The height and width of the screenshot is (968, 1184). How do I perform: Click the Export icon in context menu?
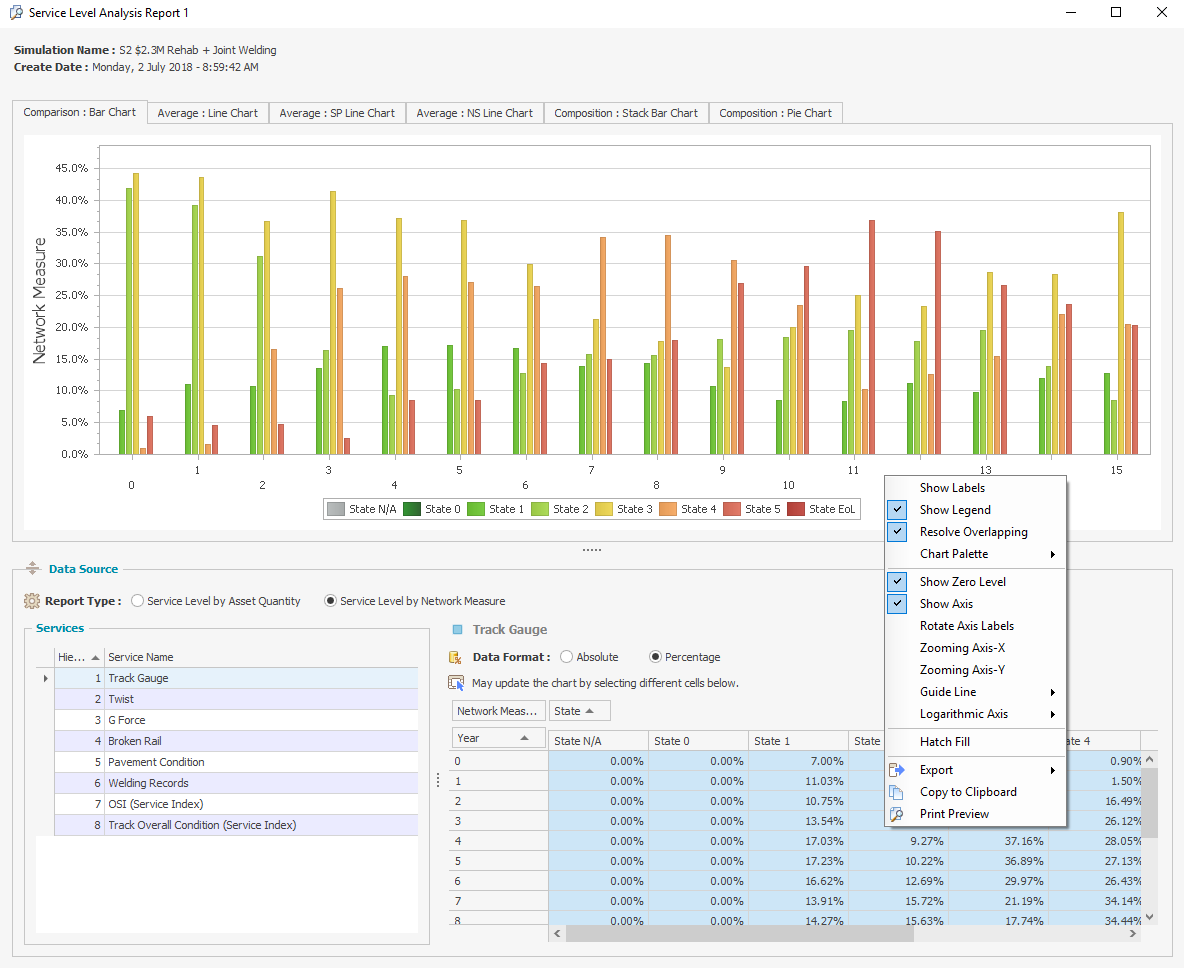(898, 770)
